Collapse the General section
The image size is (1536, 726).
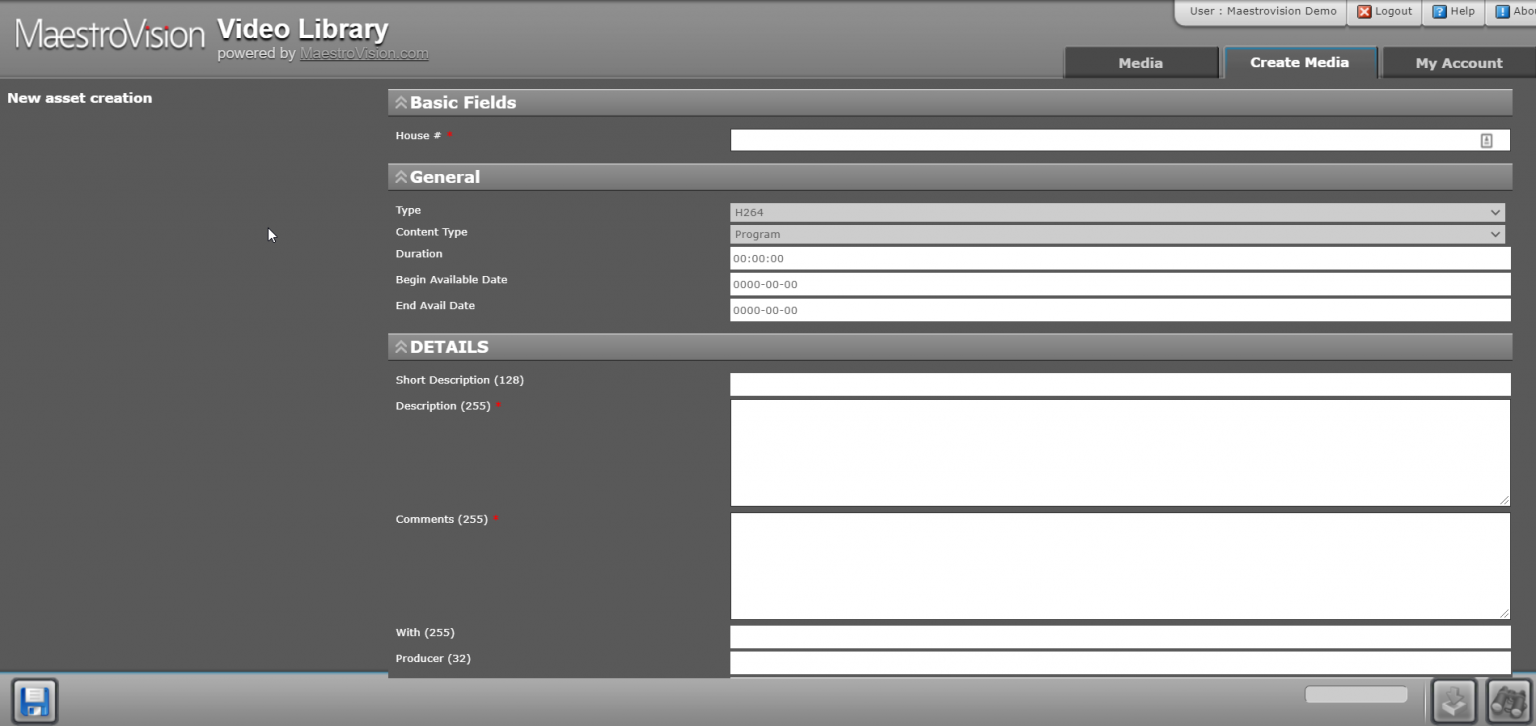tap(400, 176)
